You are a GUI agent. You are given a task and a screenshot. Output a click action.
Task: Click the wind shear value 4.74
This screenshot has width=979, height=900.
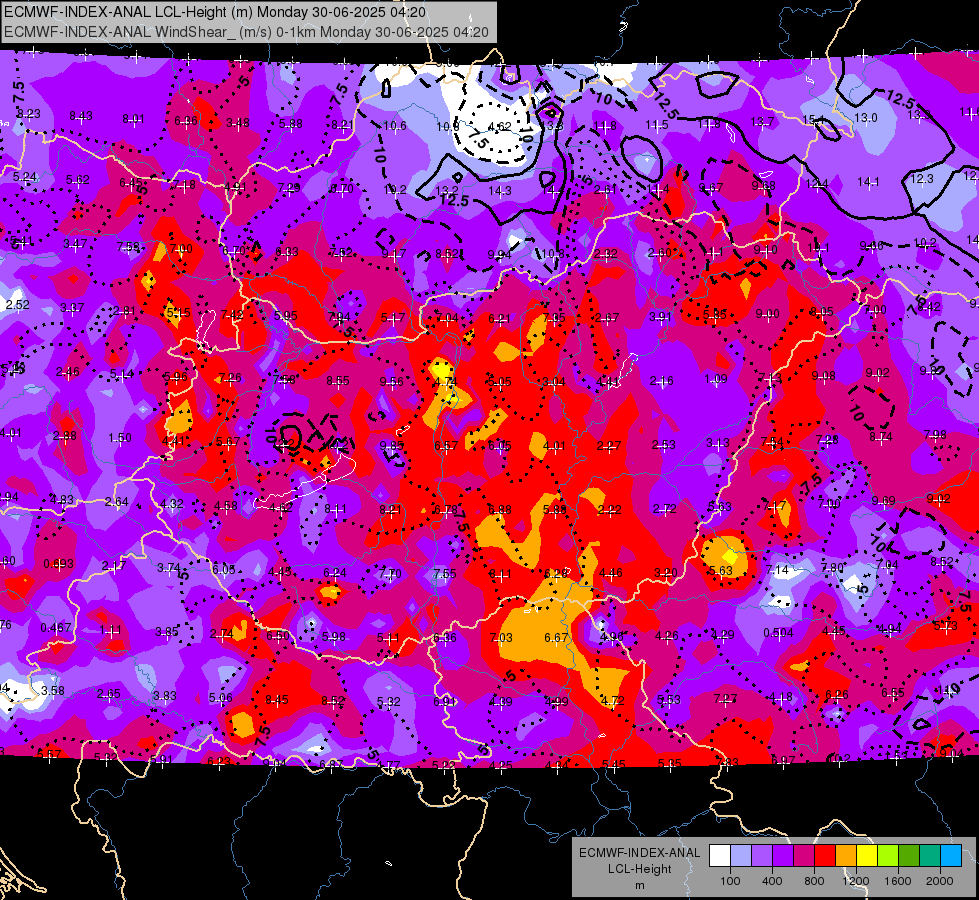tap(445, 382)
